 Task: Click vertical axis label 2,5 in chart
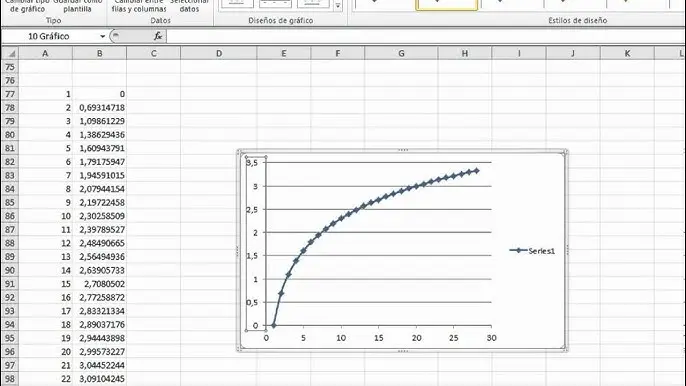click(x=252, y=210)
